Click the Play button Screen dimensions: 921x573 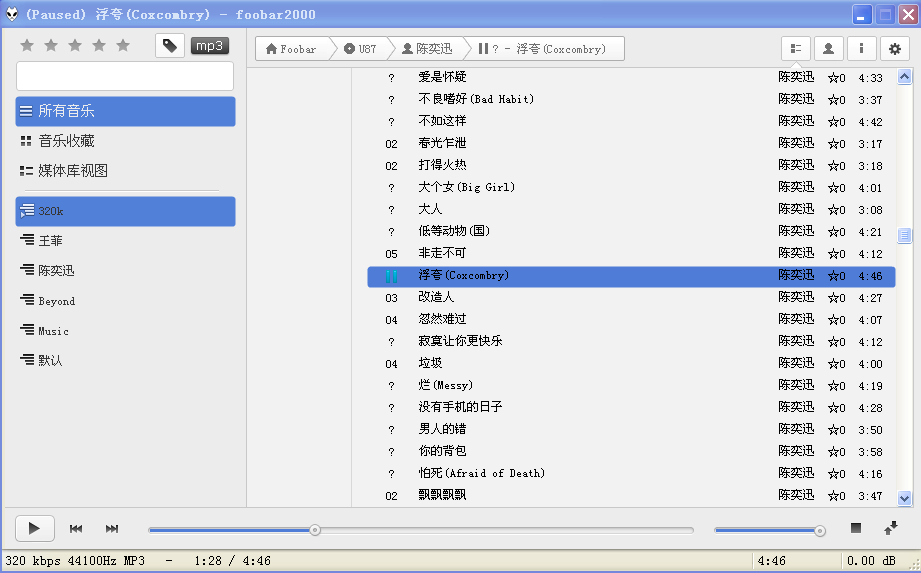coord(35,528)
